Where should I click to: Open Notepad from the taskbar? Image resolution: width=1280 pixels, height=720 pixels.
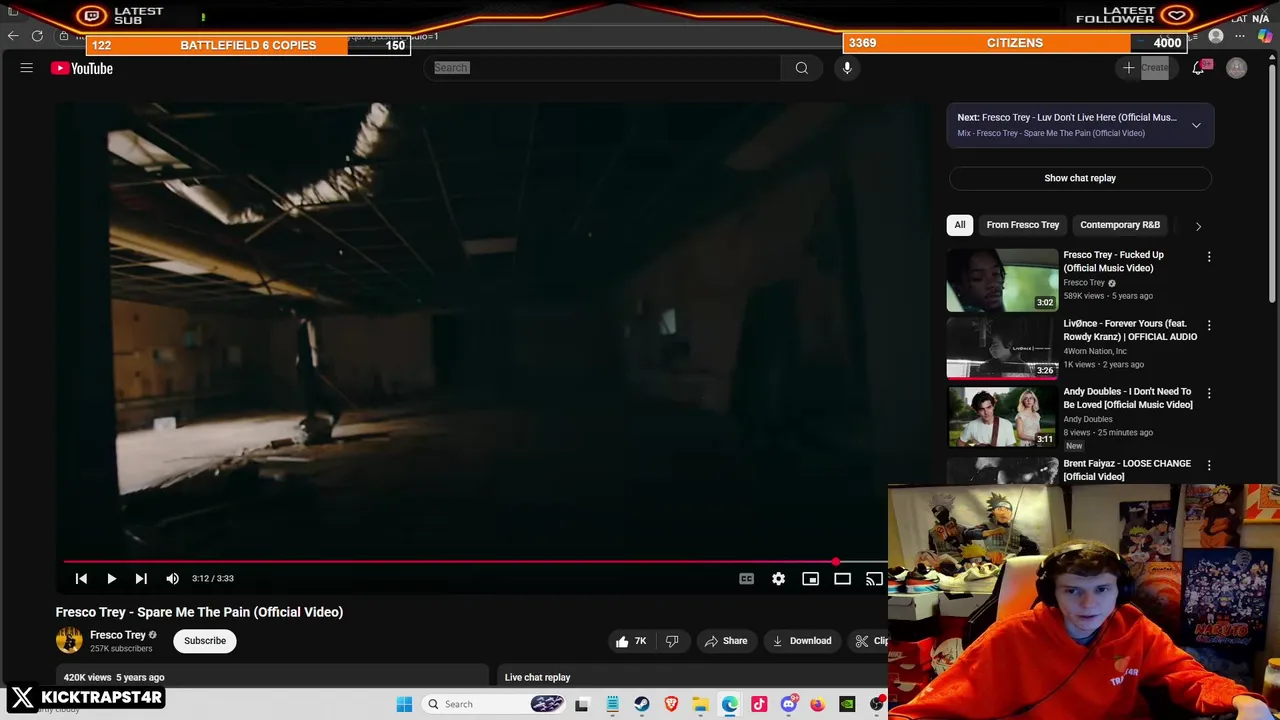(612, 704)
